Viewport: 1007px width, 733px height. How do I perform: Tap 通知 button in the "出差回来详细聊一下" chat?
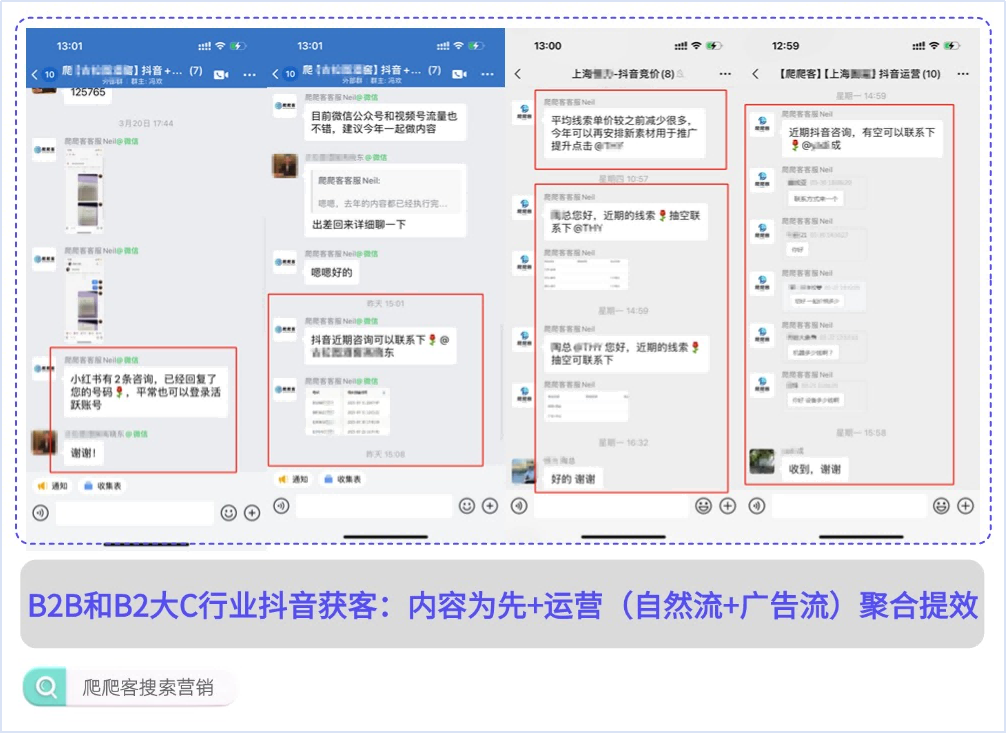pyautogui.click(x=293, y=479)
